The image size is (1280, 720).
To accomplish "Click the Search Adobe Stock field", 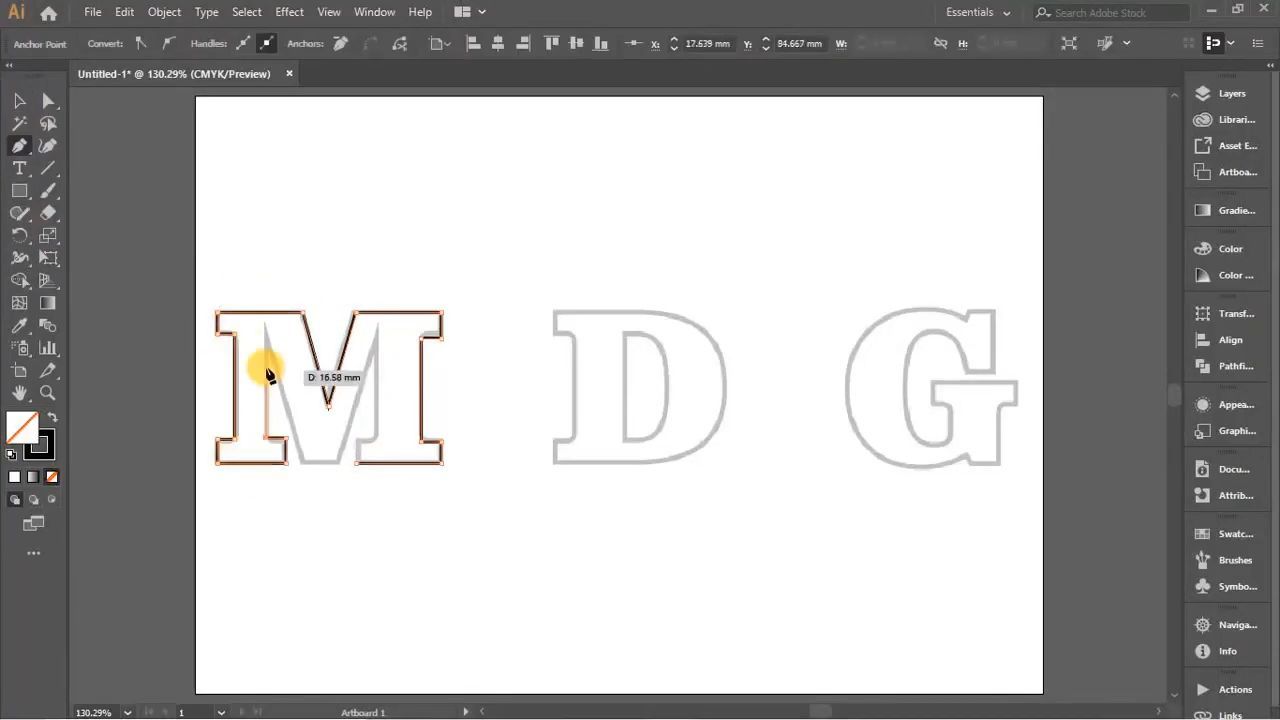I will point(1114,12).
